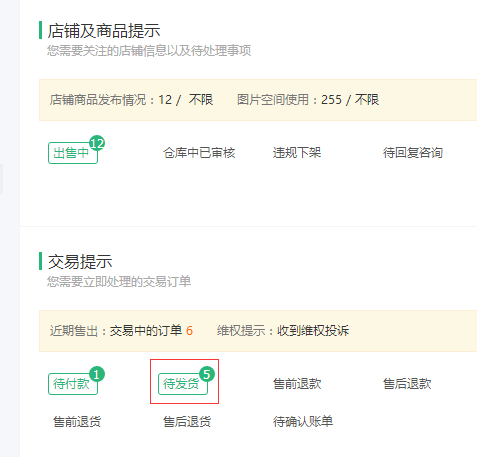Open 收到维权投诉 notice
Screen dimensions: 477x457
tap(313, 331)
